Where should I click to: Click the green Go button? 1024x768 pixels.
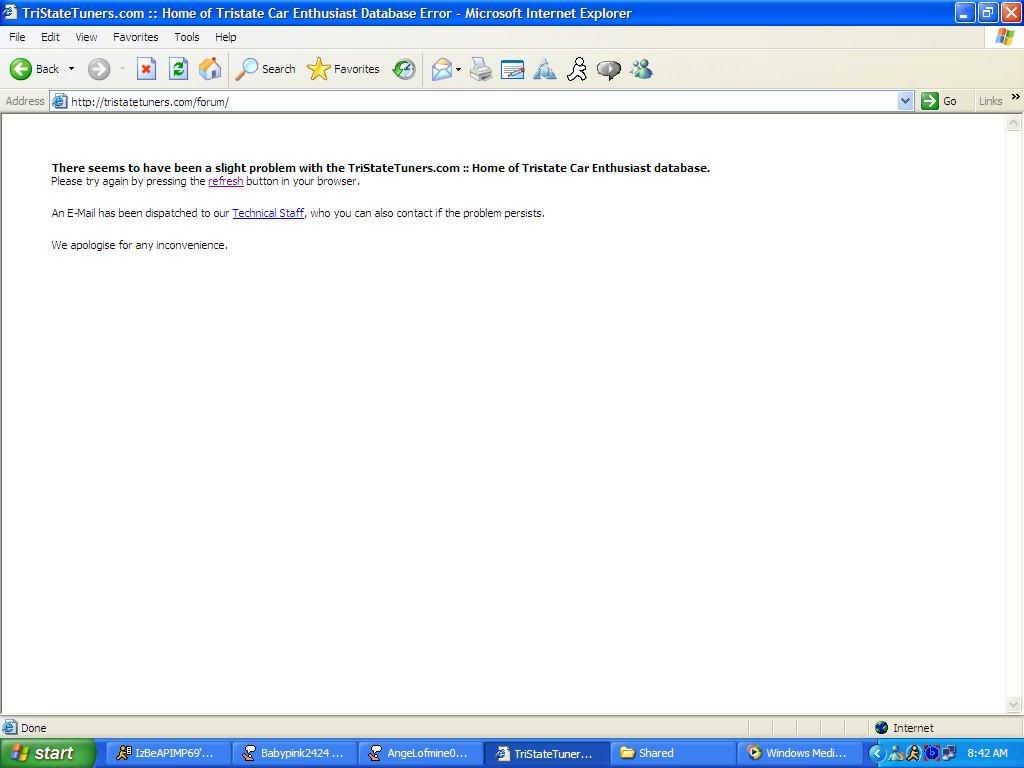pos(939,101)
